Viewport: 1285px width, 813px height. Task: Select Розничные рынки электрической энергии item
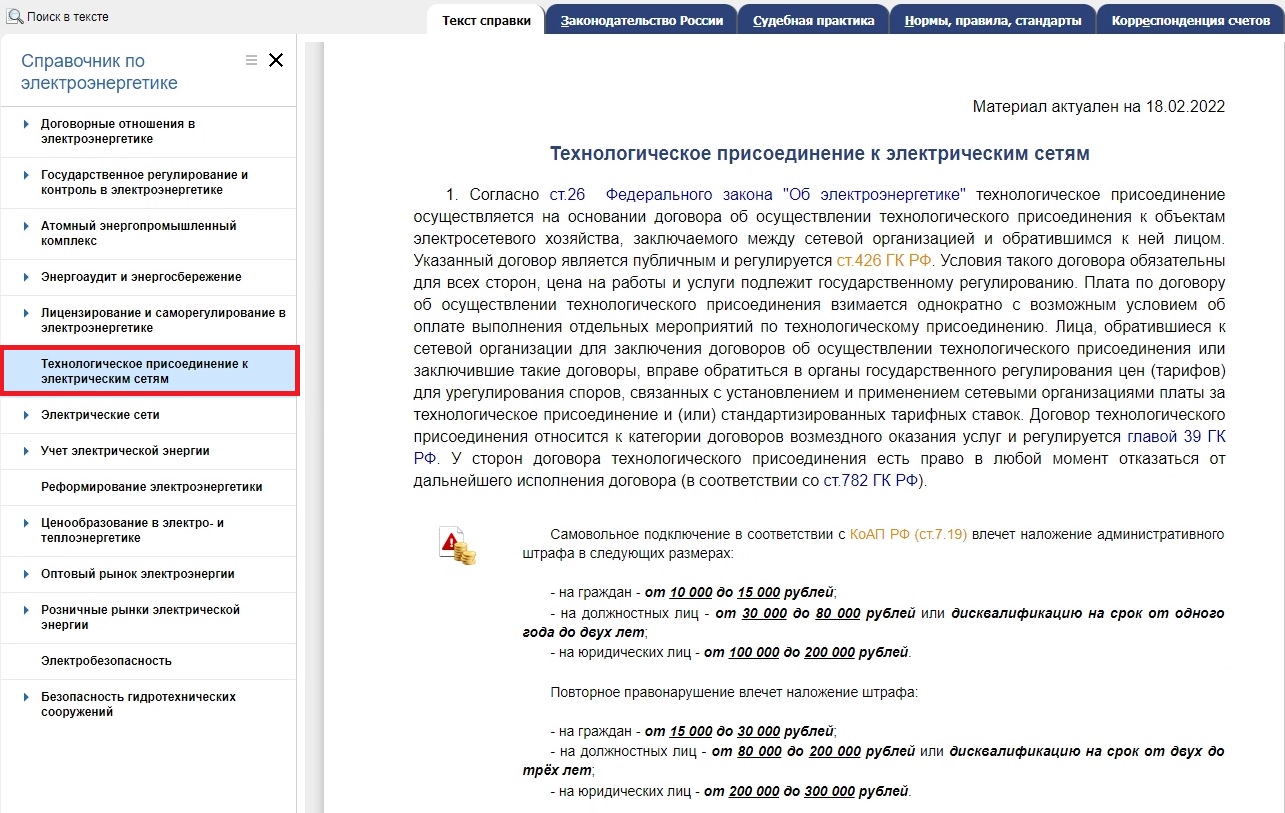(x=148, y=618)
